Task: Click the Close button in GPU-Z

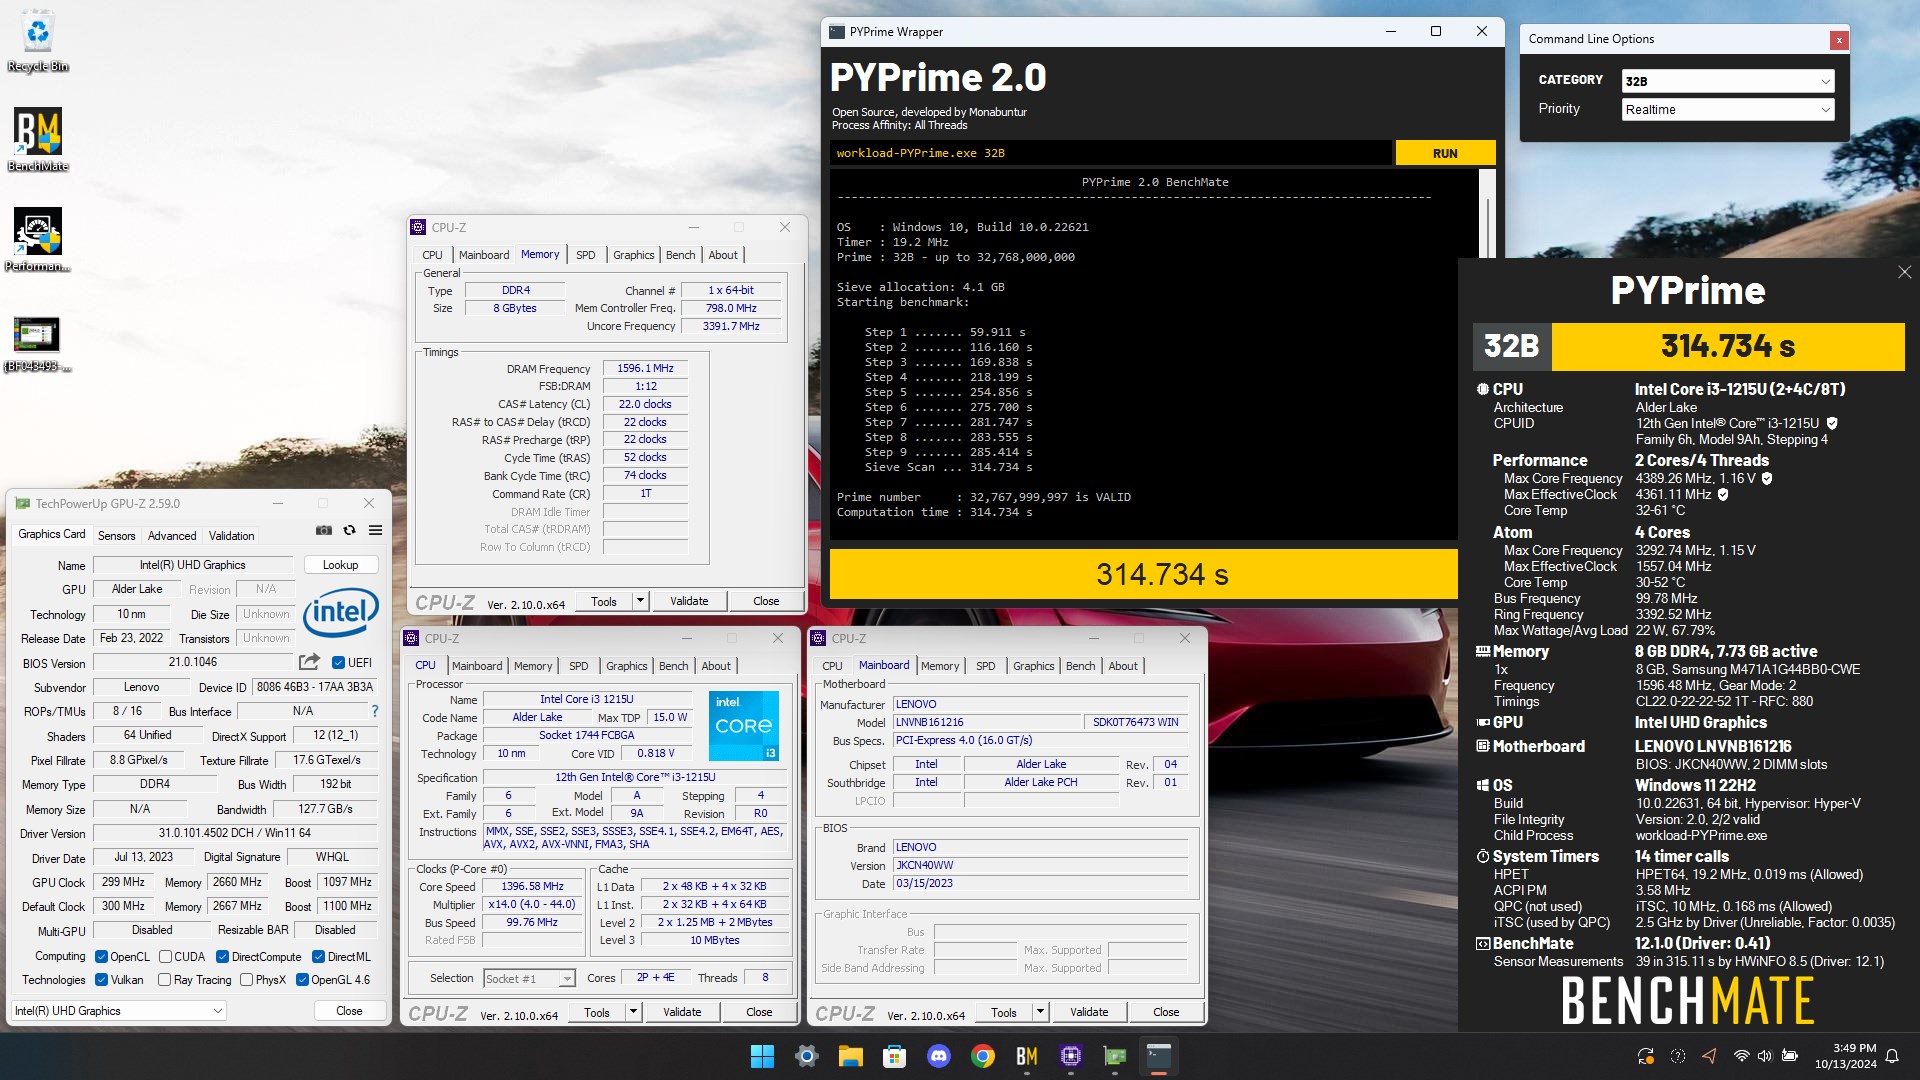Action: click(349, 1011)
